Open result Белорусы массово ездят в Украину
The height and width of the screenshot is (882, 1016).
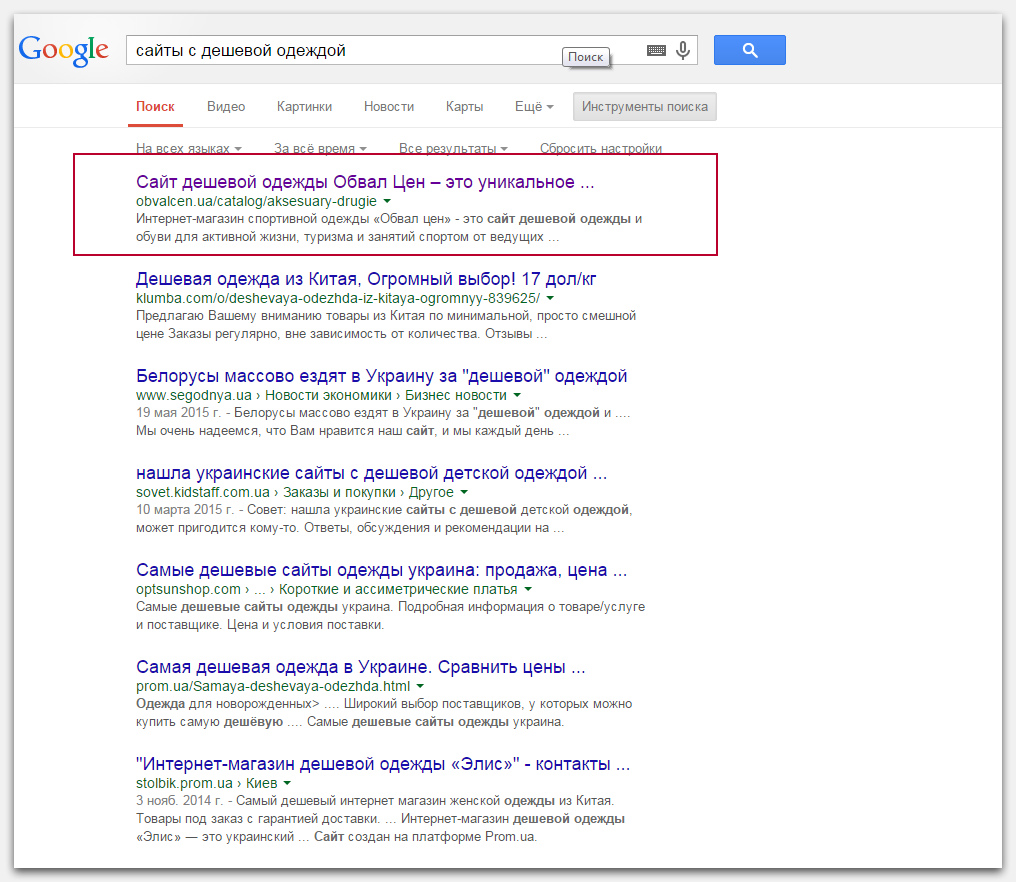(381, 377)
